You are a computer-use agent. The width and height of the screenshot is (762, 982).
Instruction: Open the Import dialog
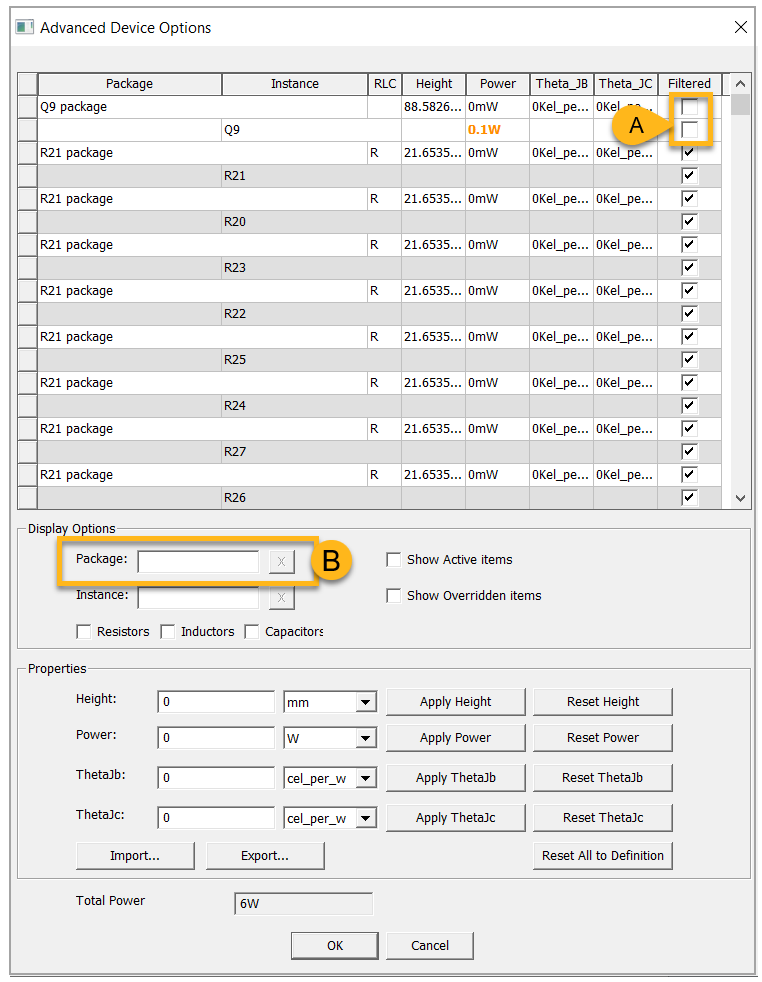click(x=135, y=856)
